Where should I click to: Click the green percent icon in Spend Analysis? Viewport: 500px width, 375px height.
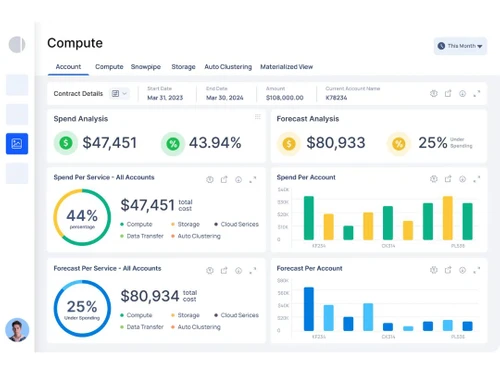coord(173,144)
